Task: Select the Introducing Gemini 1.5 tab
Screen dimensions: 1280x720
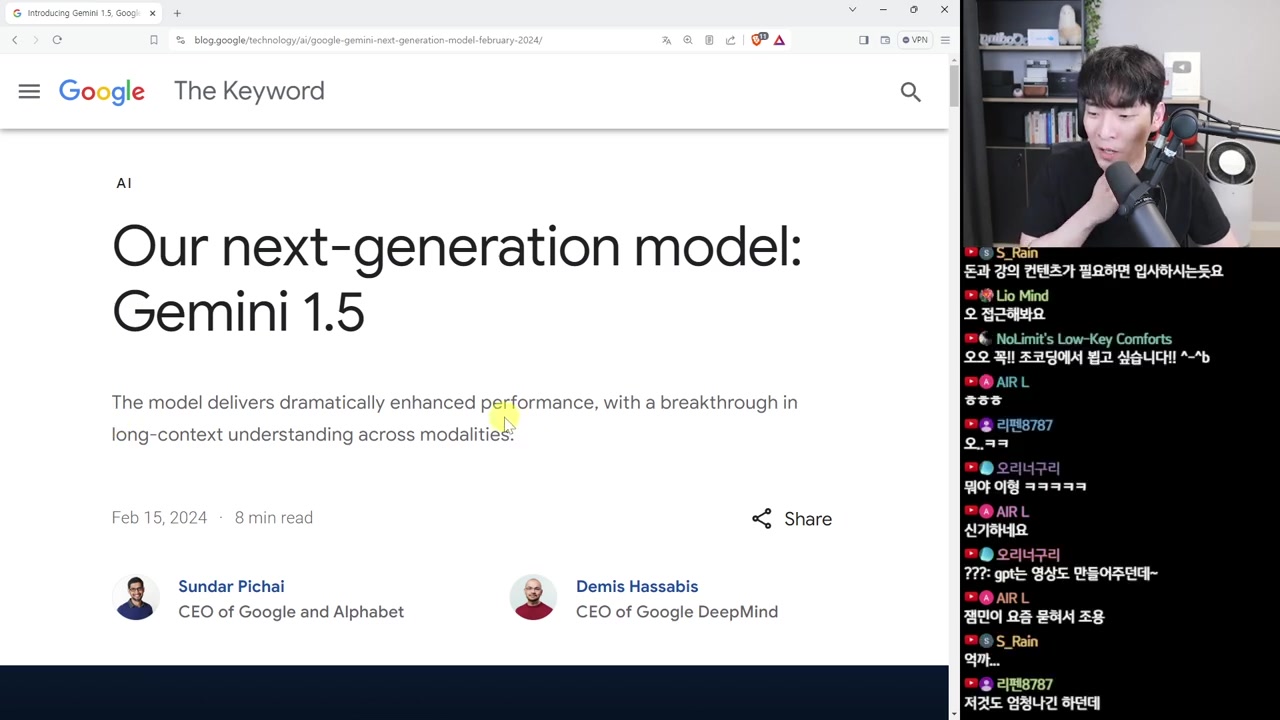Action: click(83, 13)
